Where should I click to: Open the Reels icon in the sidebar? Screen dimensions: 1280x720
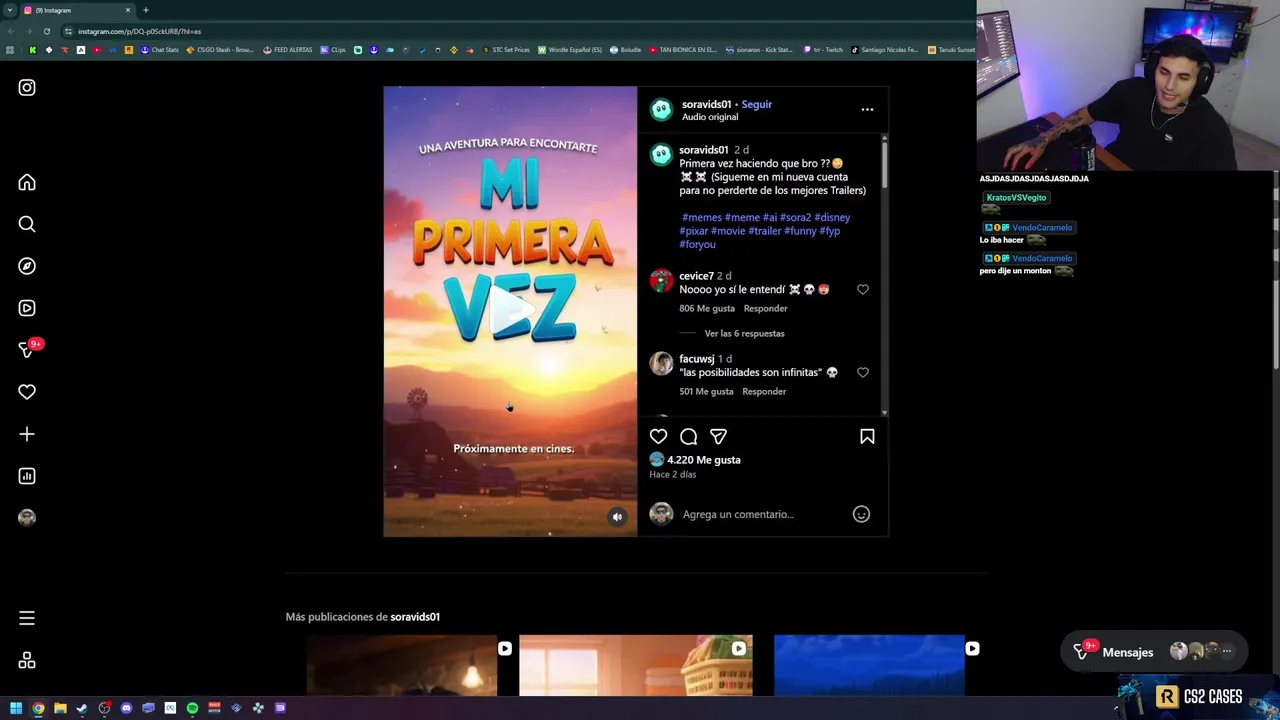point(27,308)
